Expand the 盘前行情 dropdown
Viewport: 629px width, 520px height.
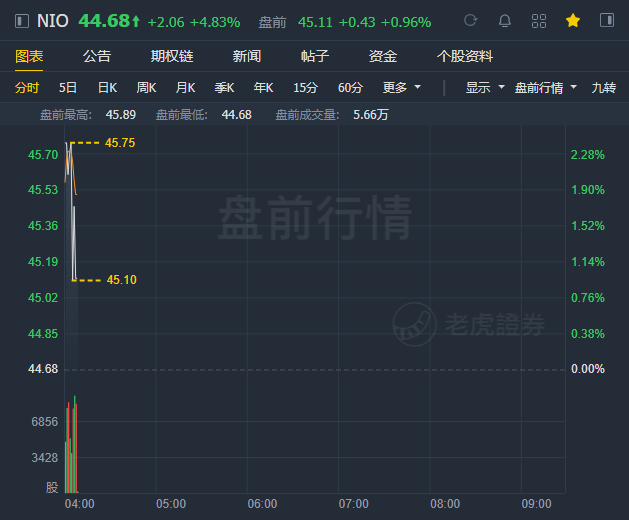point(546,87)
